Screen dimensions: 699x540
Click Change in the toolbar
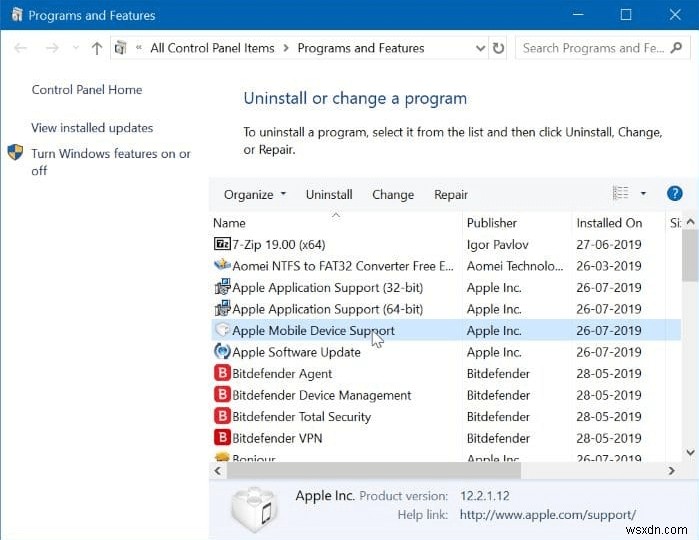(x=393, y=194)
